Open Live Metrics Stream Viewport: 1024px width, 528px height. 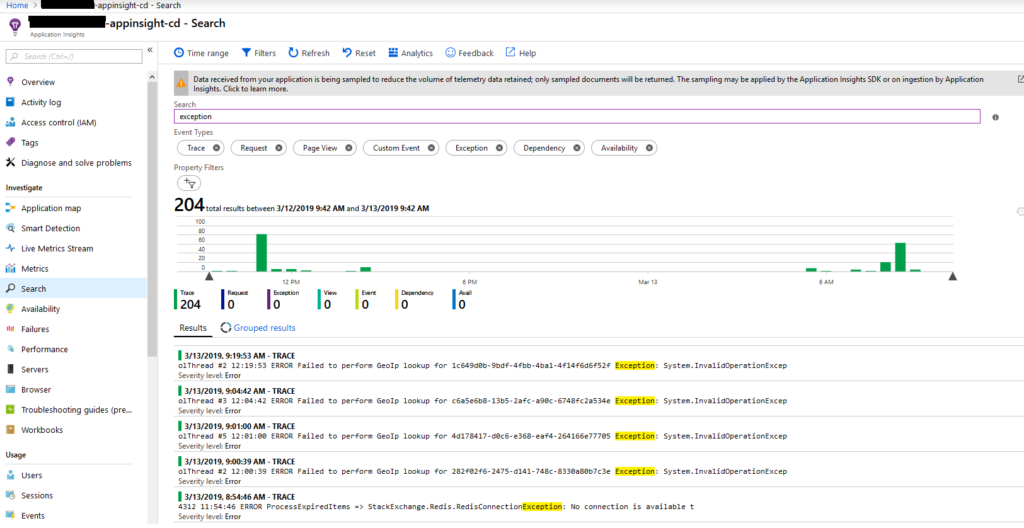(x=57, y=249)
